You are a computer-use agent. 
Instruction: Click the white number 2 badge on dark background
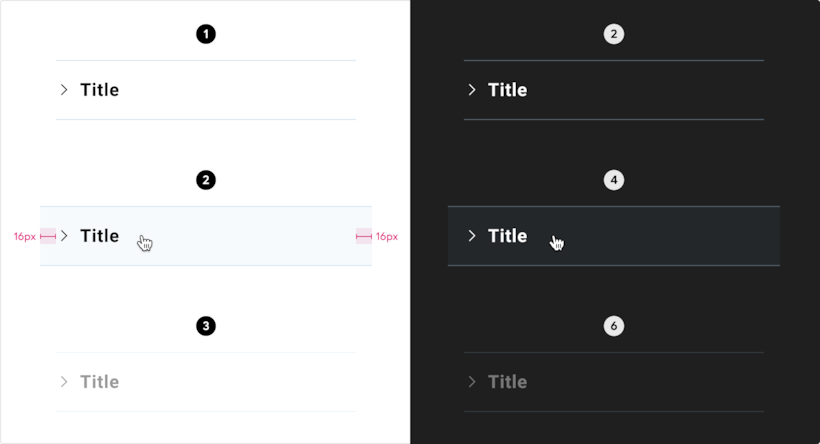click(614, 34)
